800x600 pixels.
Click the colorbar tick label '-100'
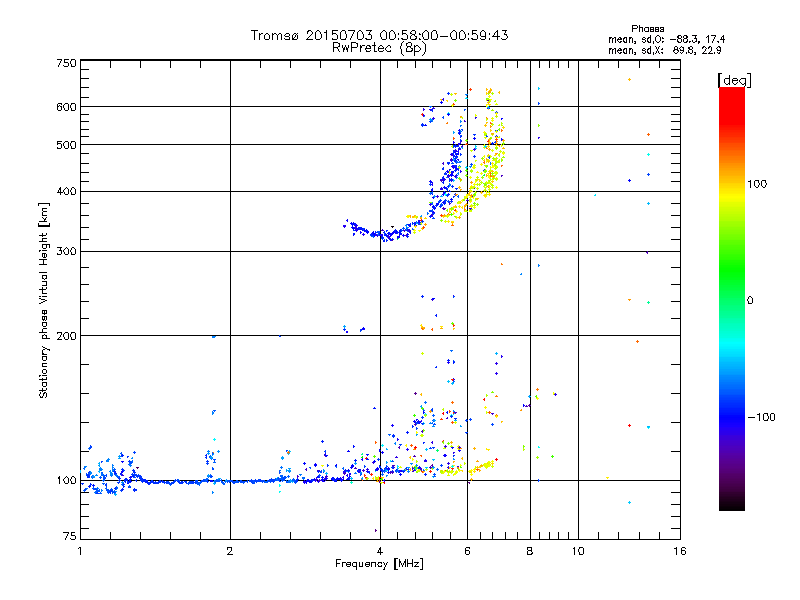(761, 417)
